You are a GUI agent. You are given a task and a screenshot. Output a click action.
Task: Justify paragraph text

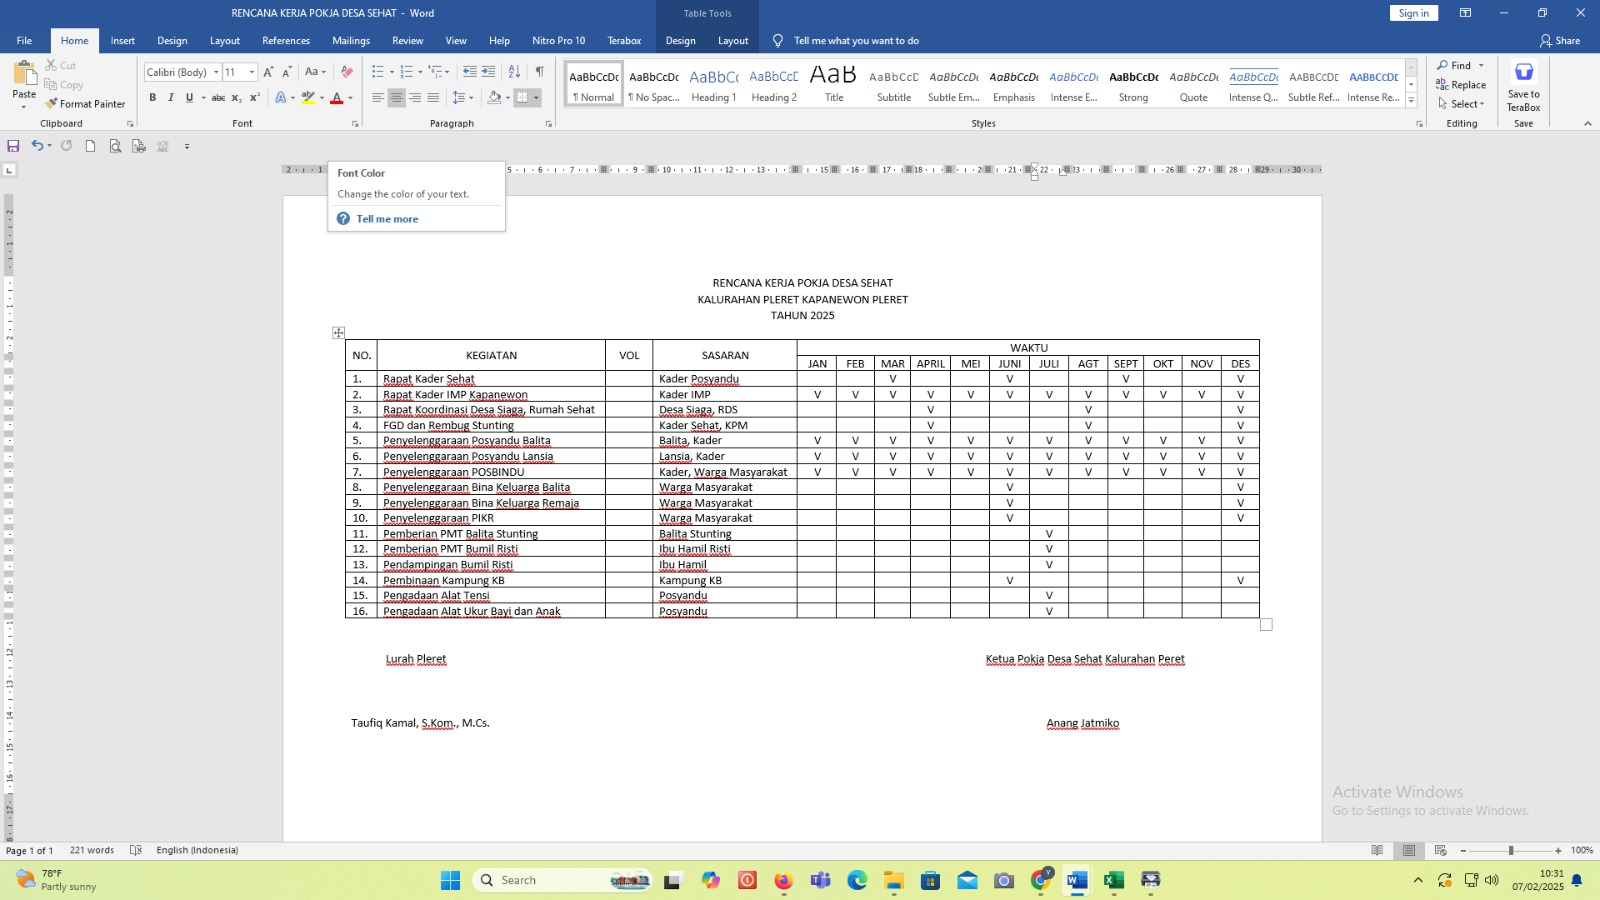(x=433, y=98)
